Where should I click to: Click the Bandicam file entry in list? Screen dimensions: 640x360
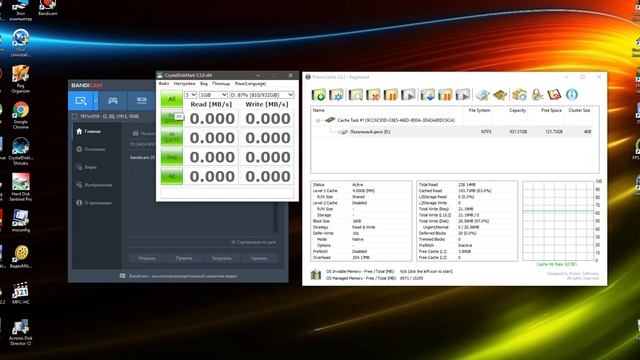(142, 157)
